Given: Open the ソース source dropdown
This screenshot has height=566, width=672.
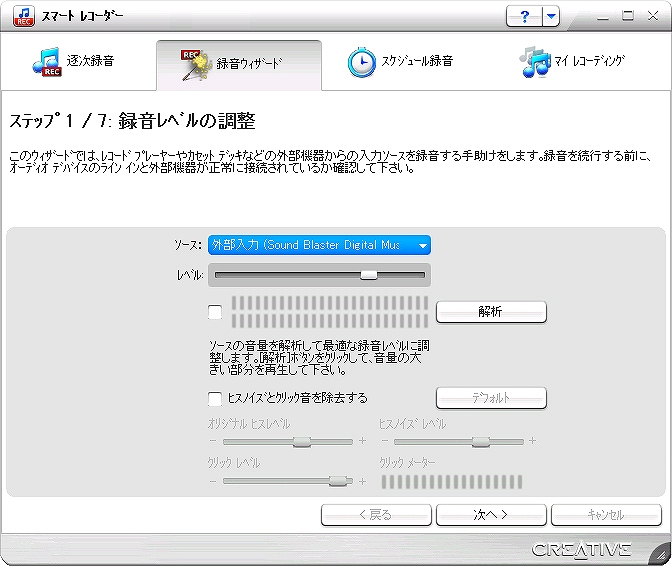Looking at the screenshot, I should [x=319, y=245].
